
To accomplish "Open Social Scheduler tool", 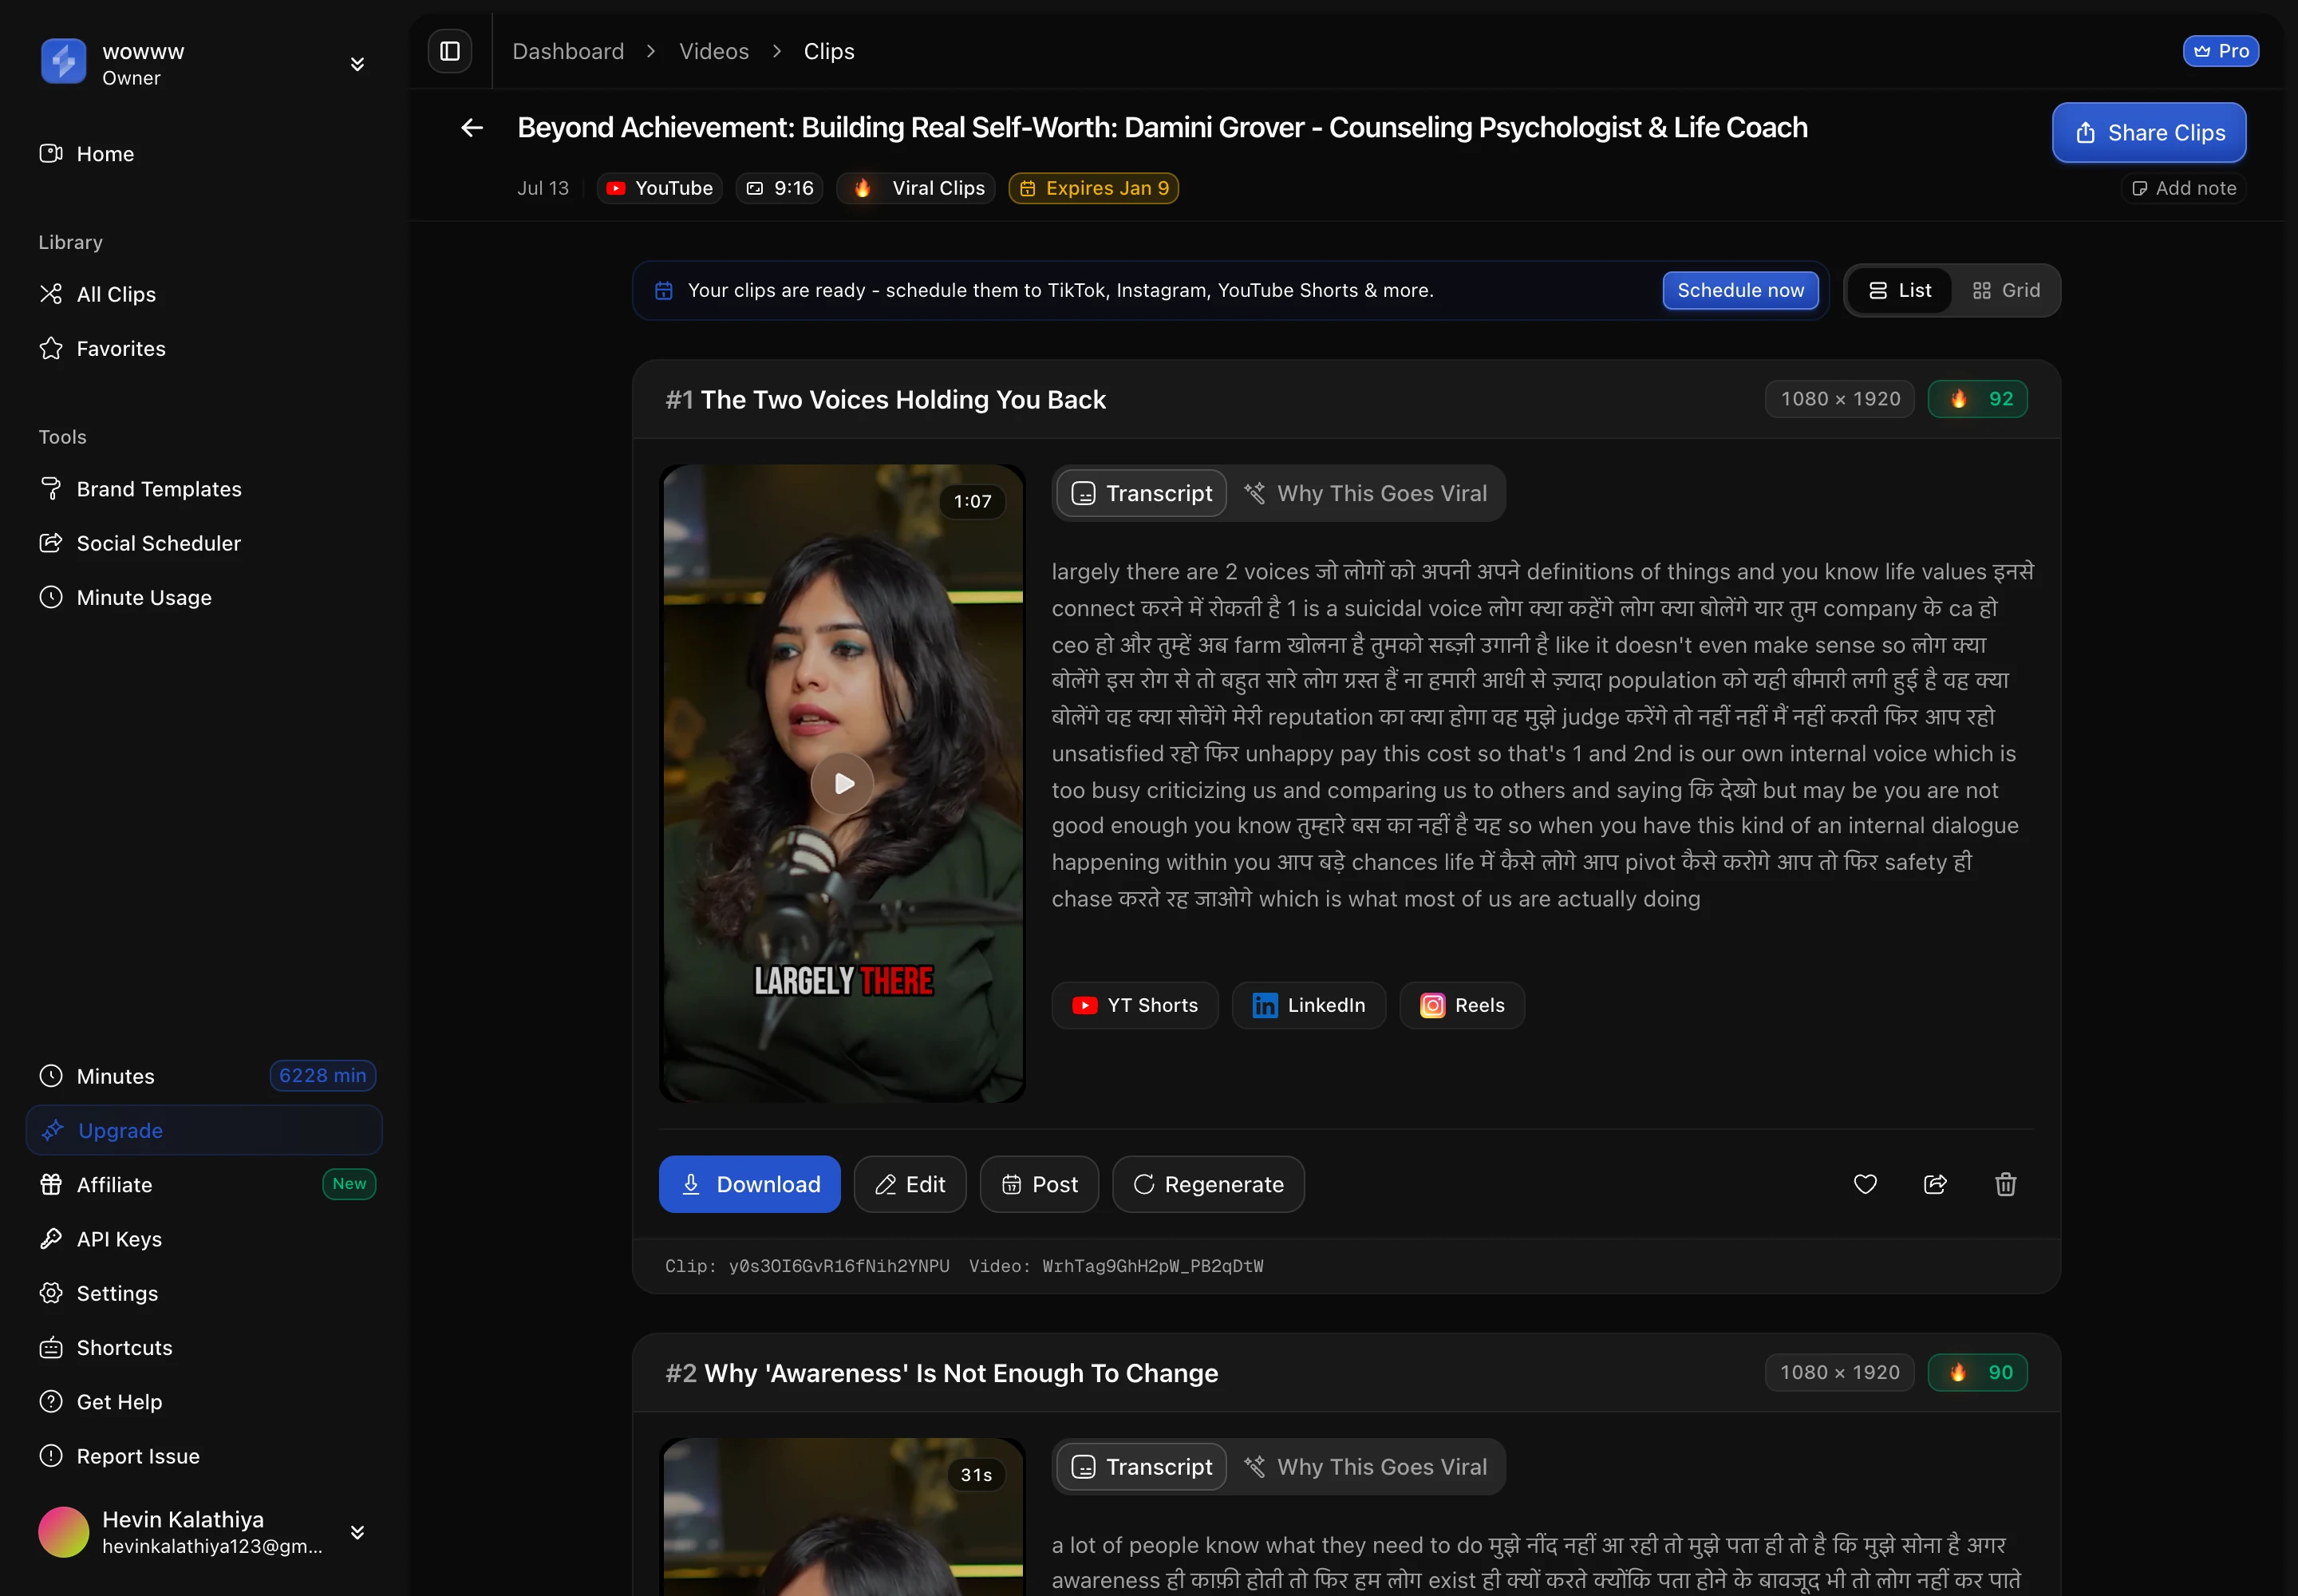I will pos(204,543).
